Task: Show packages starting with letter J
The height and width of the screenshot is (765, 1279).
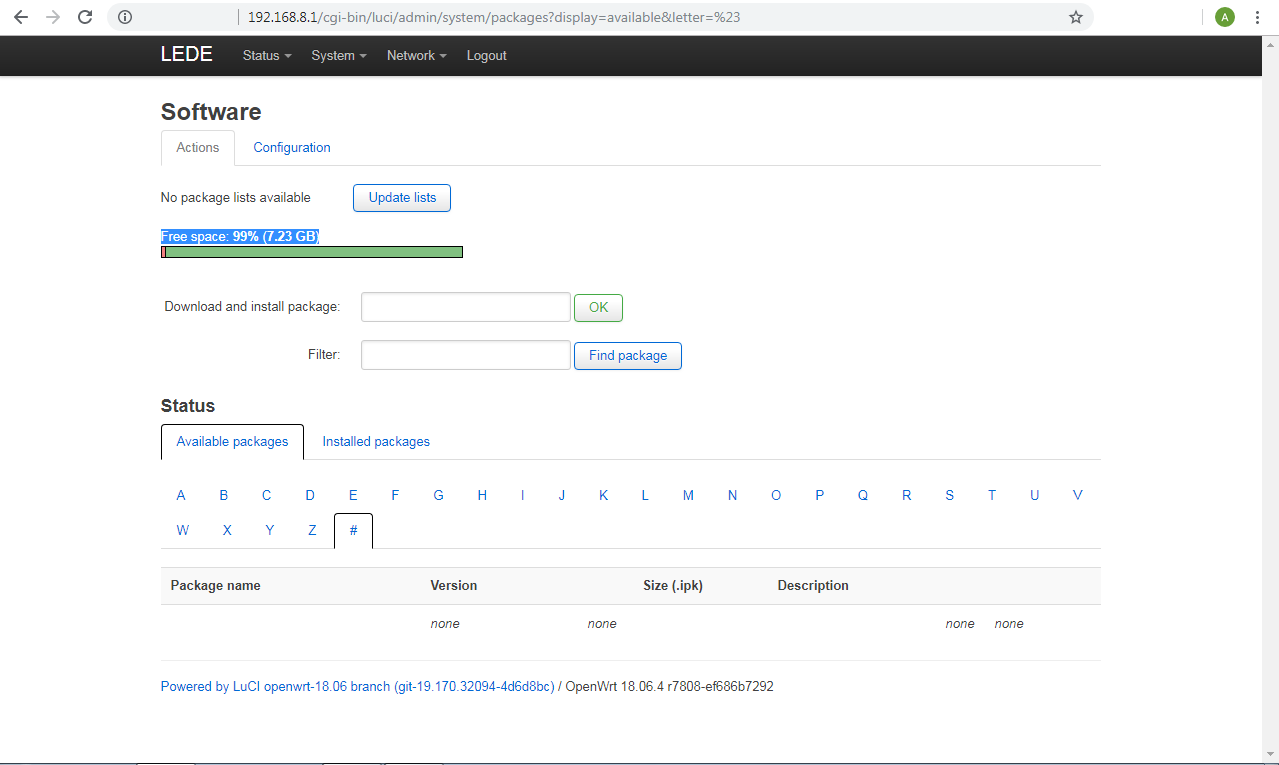Action: [x=562, y=496]
